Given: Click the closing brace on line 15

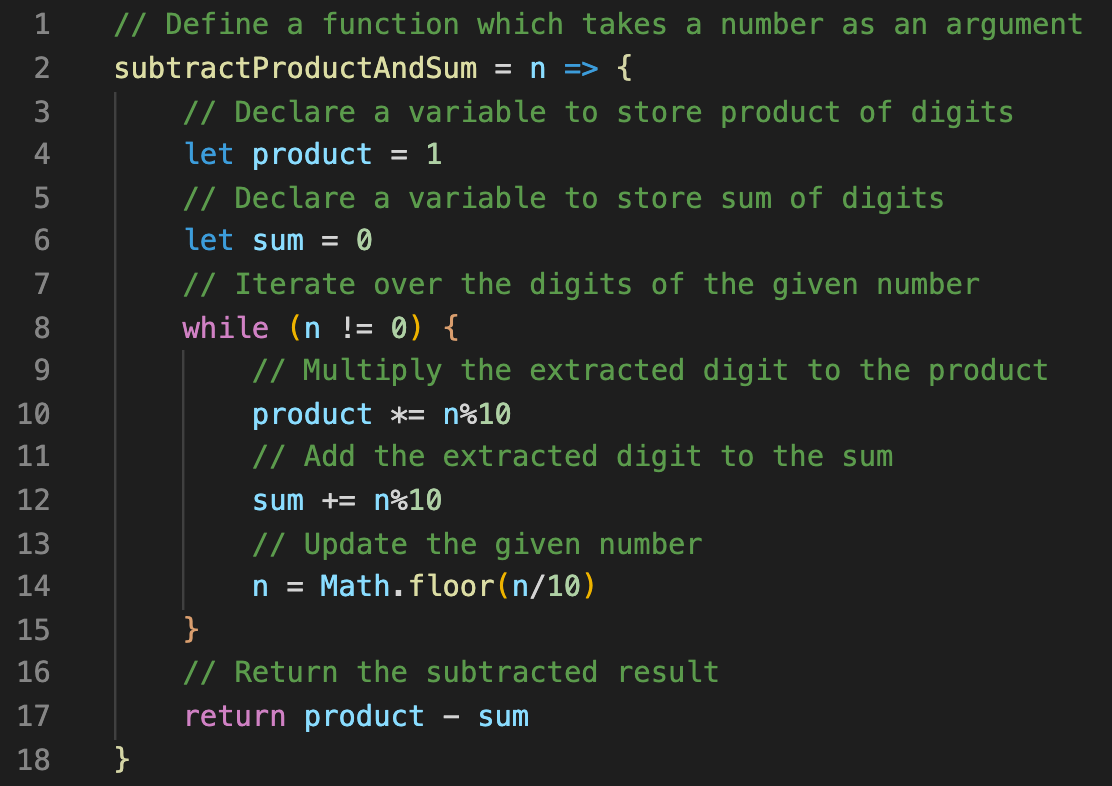Looking at the screenshot, I should (x=191, y=630).
